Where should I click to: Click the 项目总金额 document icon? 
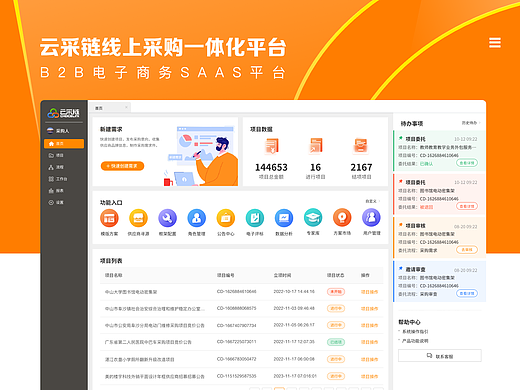coord(272,146)
